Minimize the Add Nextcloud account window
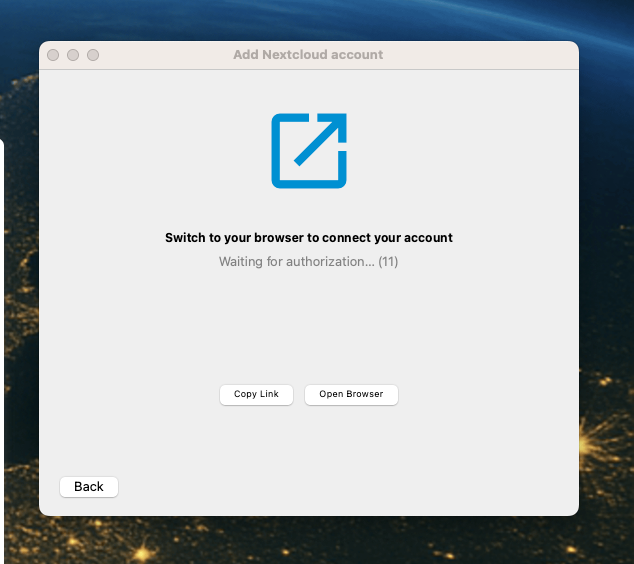This screenshot has height=564, width=634. [73, 55]
